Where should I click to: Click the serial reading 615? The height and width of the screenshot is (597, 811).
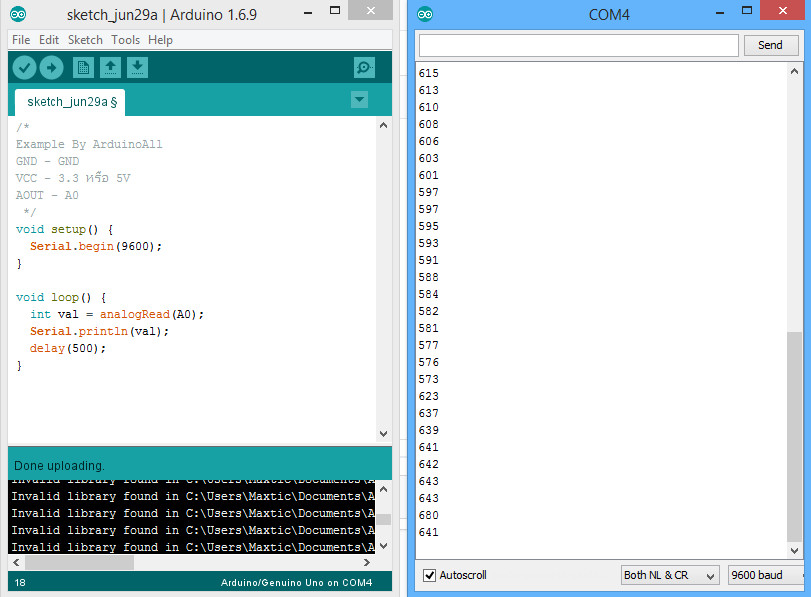pyautogui.click(x=428, y=73)
